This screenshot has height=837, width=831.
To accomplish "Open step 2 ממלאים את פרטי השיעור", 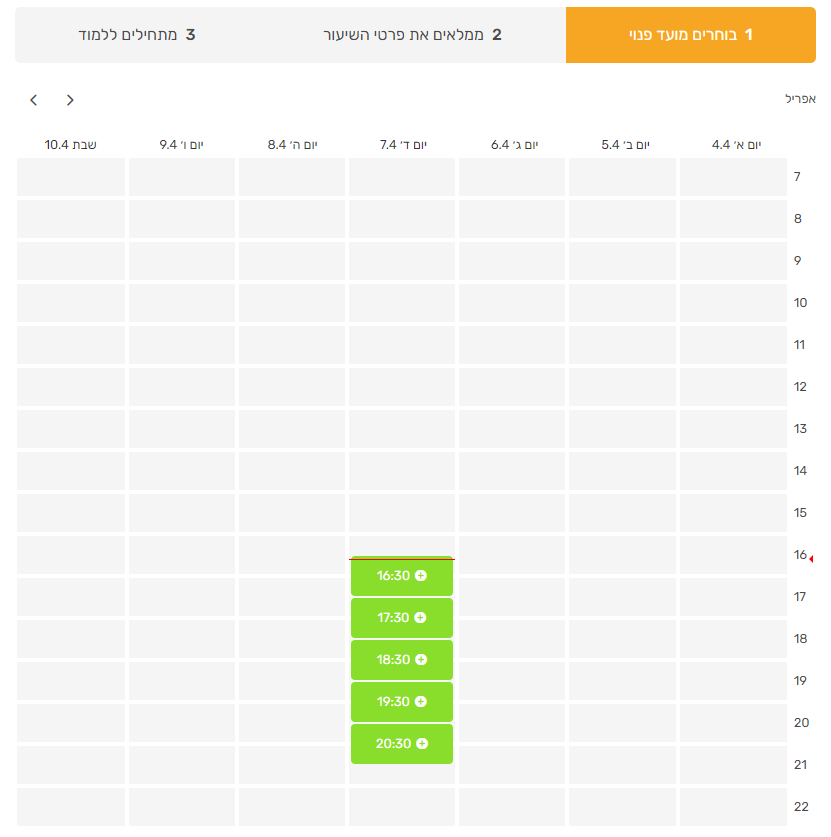I will coord(413,35).
